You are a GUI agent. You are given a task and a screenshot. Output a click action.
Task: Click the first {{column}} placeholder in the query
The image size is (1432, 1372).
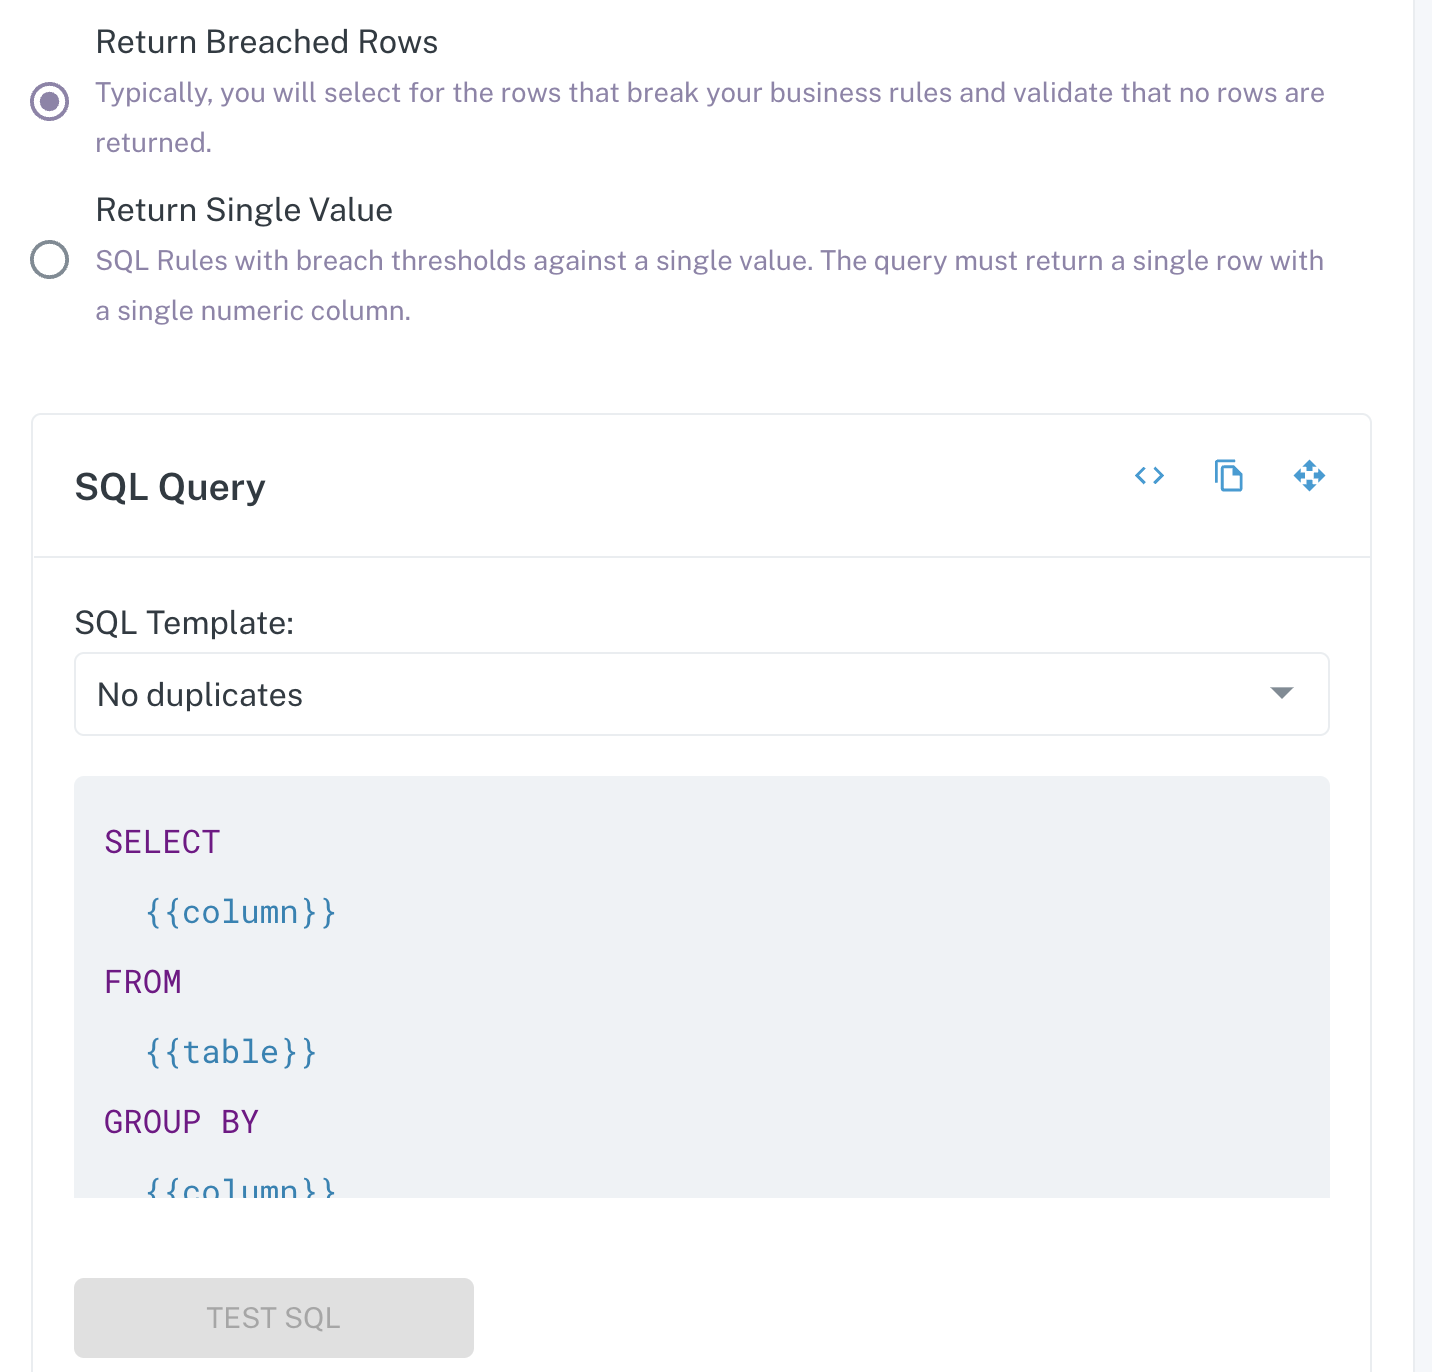(x=241, y=912)
